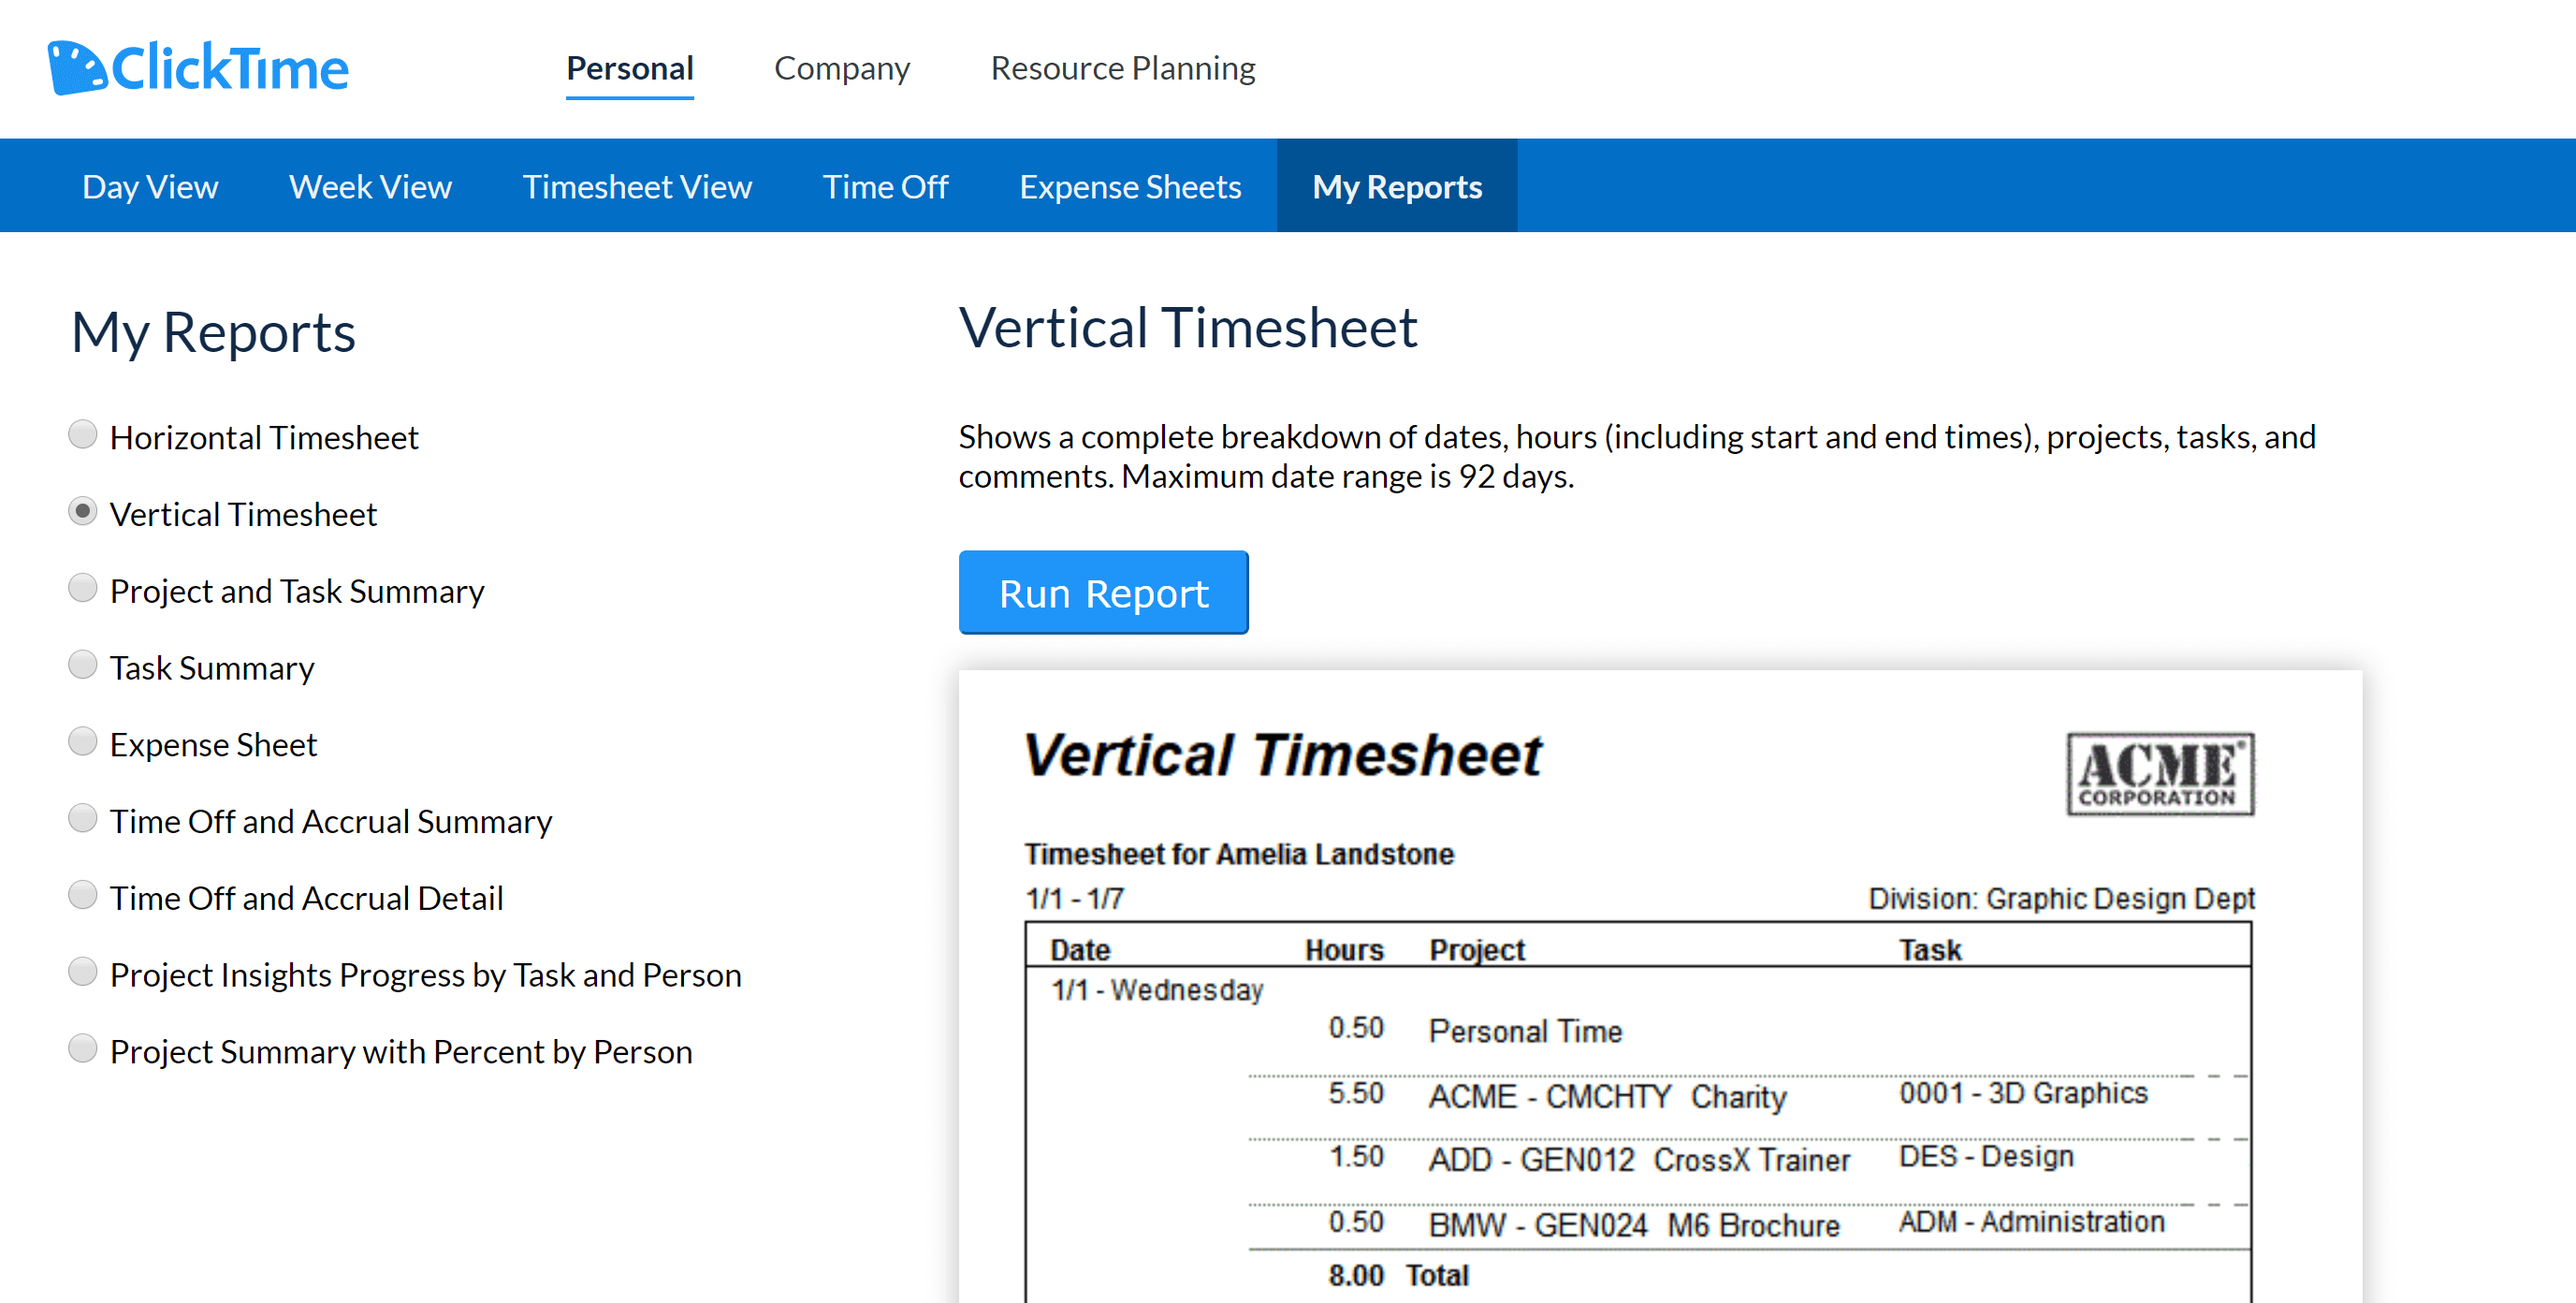Click the ClickTime logo
Viewport: 2576px width, 1303px height.
(x=196, y=66)
